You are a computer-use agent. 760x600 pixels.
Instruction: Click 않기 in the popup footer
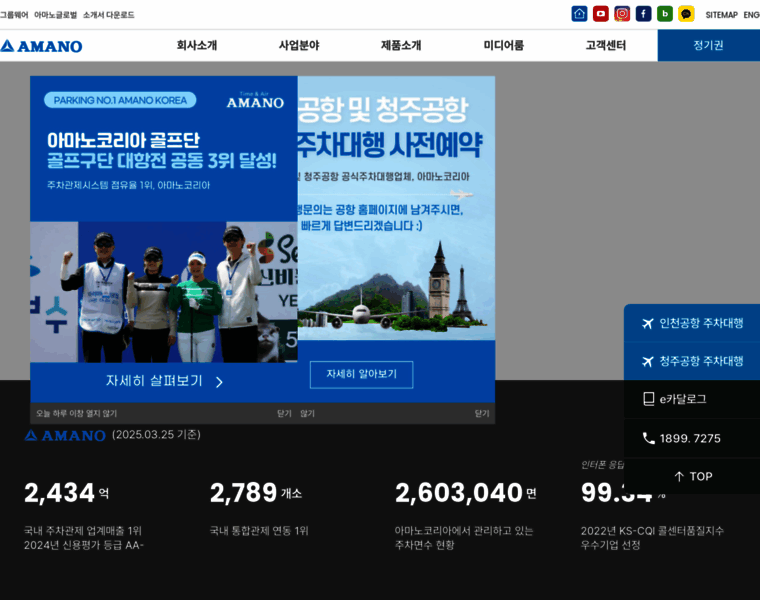307,413
